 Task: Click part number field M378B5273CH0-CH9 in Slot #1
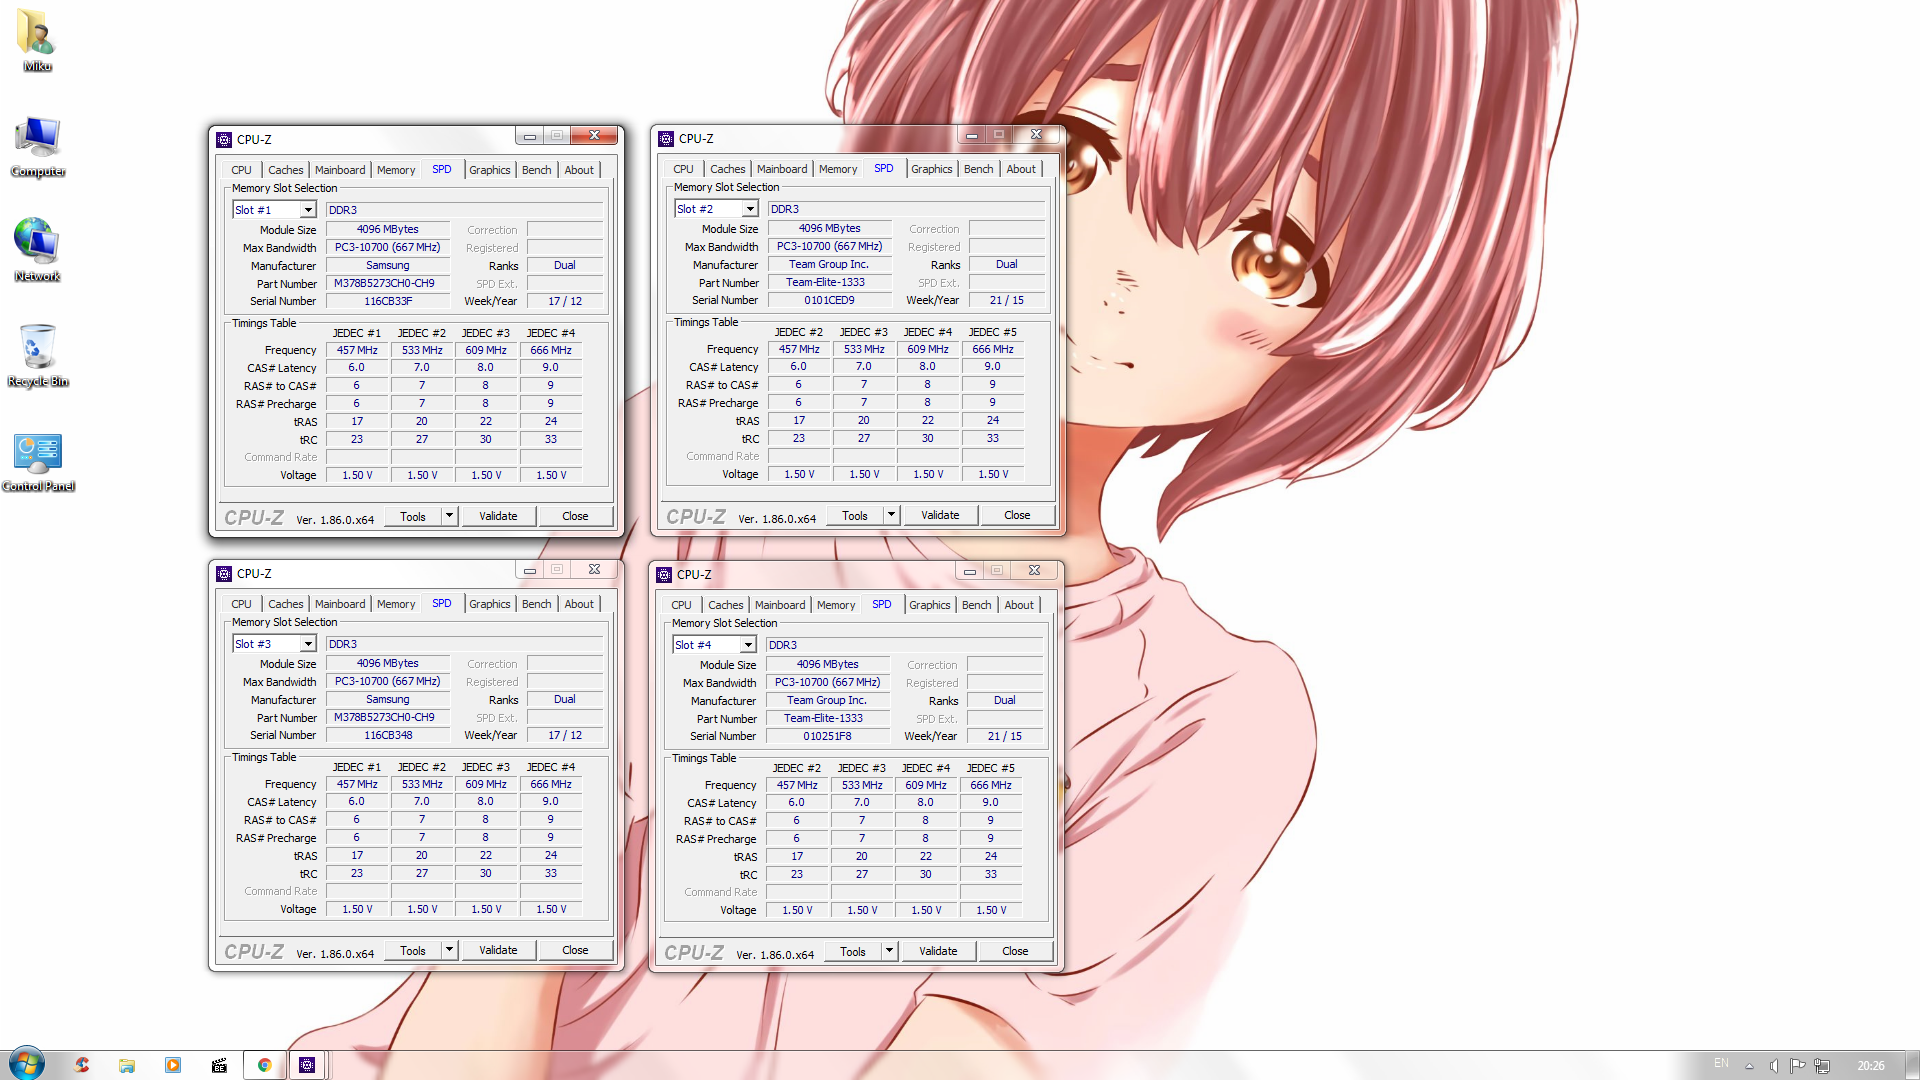coord(388,284)
